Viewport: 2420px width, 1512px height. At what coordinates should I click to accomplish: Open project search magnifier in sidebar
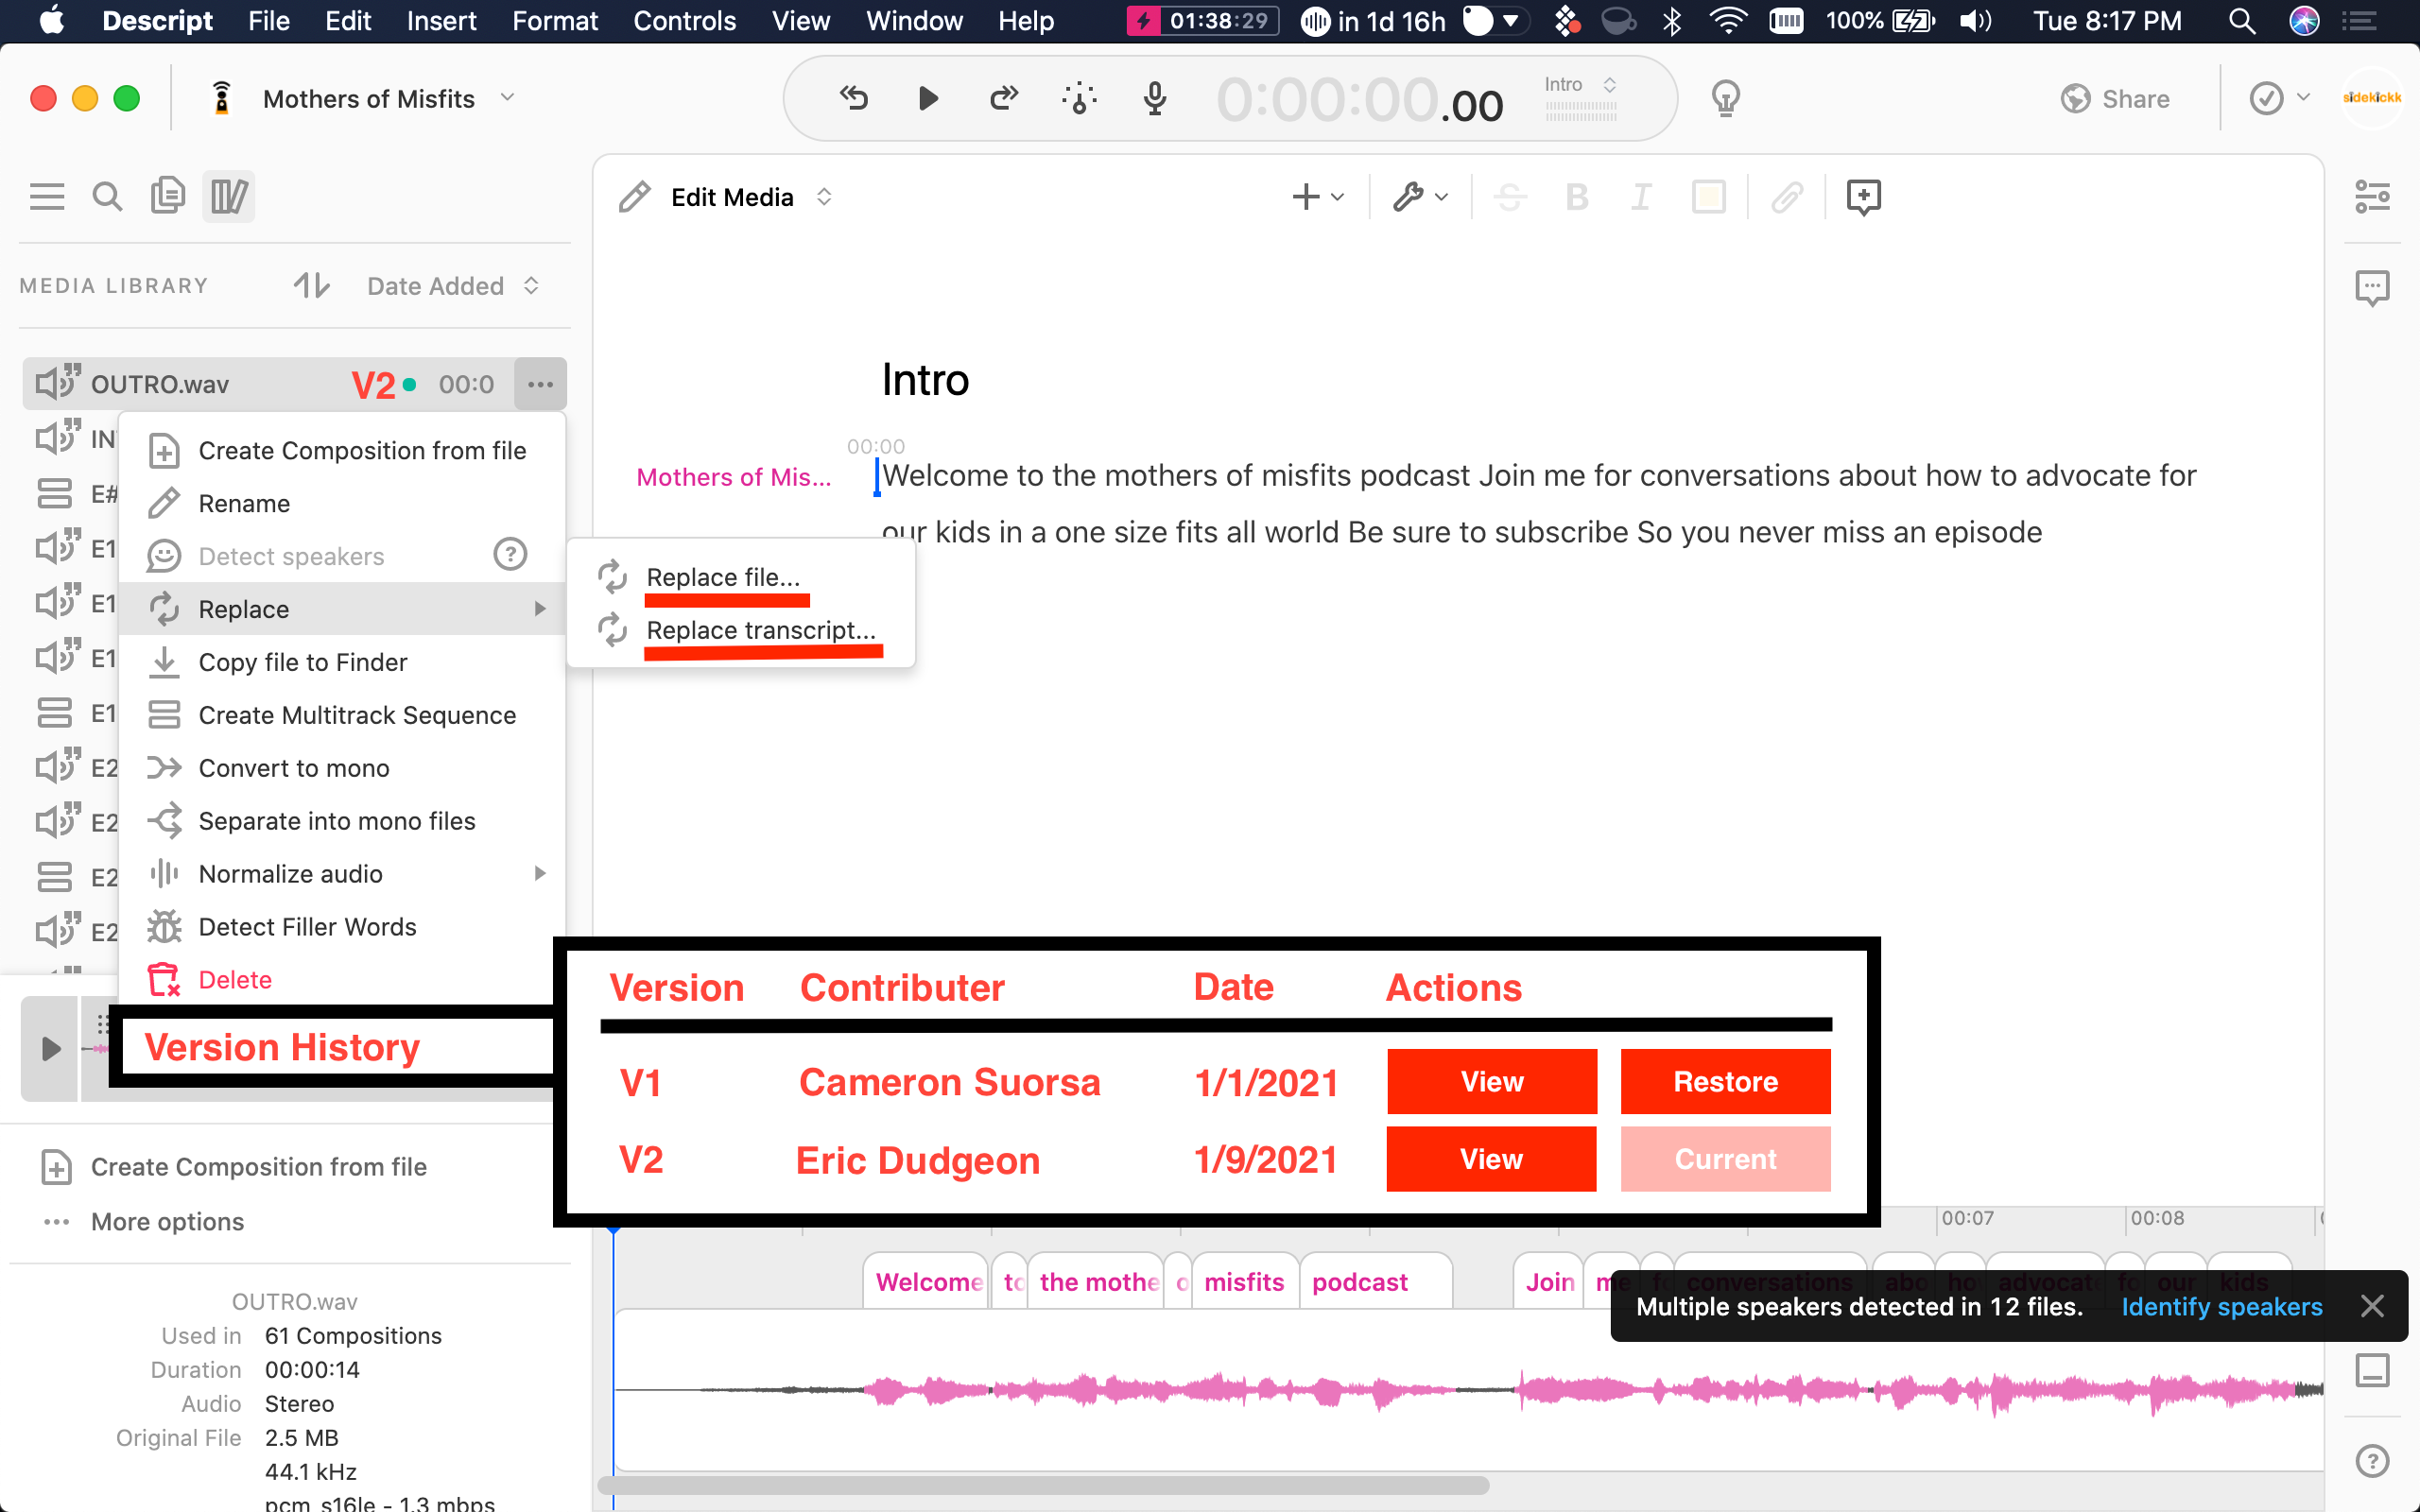[x=107, y=196]
